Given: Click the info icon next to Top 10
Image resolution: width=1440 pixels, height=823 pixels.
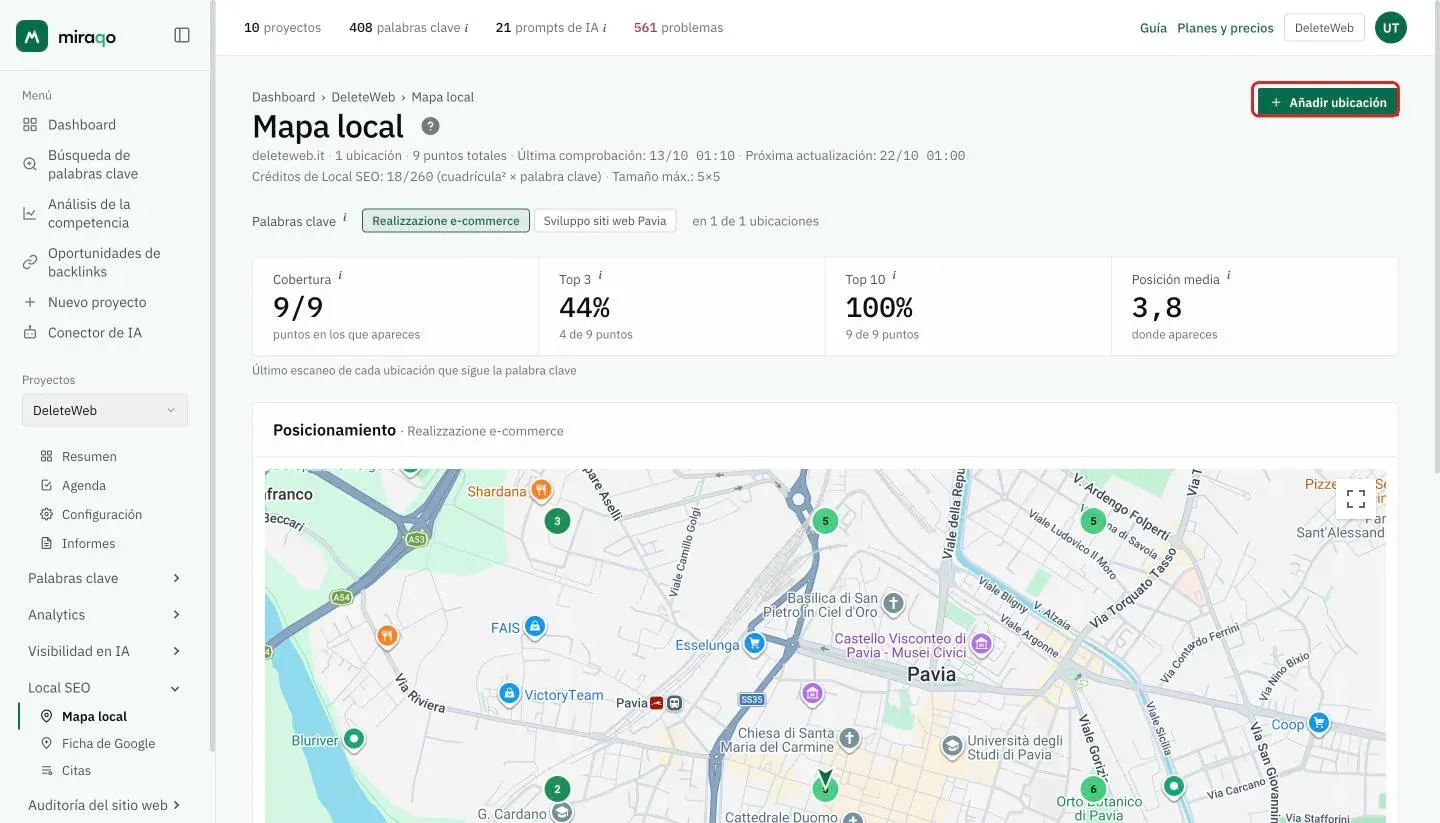Looking at the screenshot, I should coord(894,275).
